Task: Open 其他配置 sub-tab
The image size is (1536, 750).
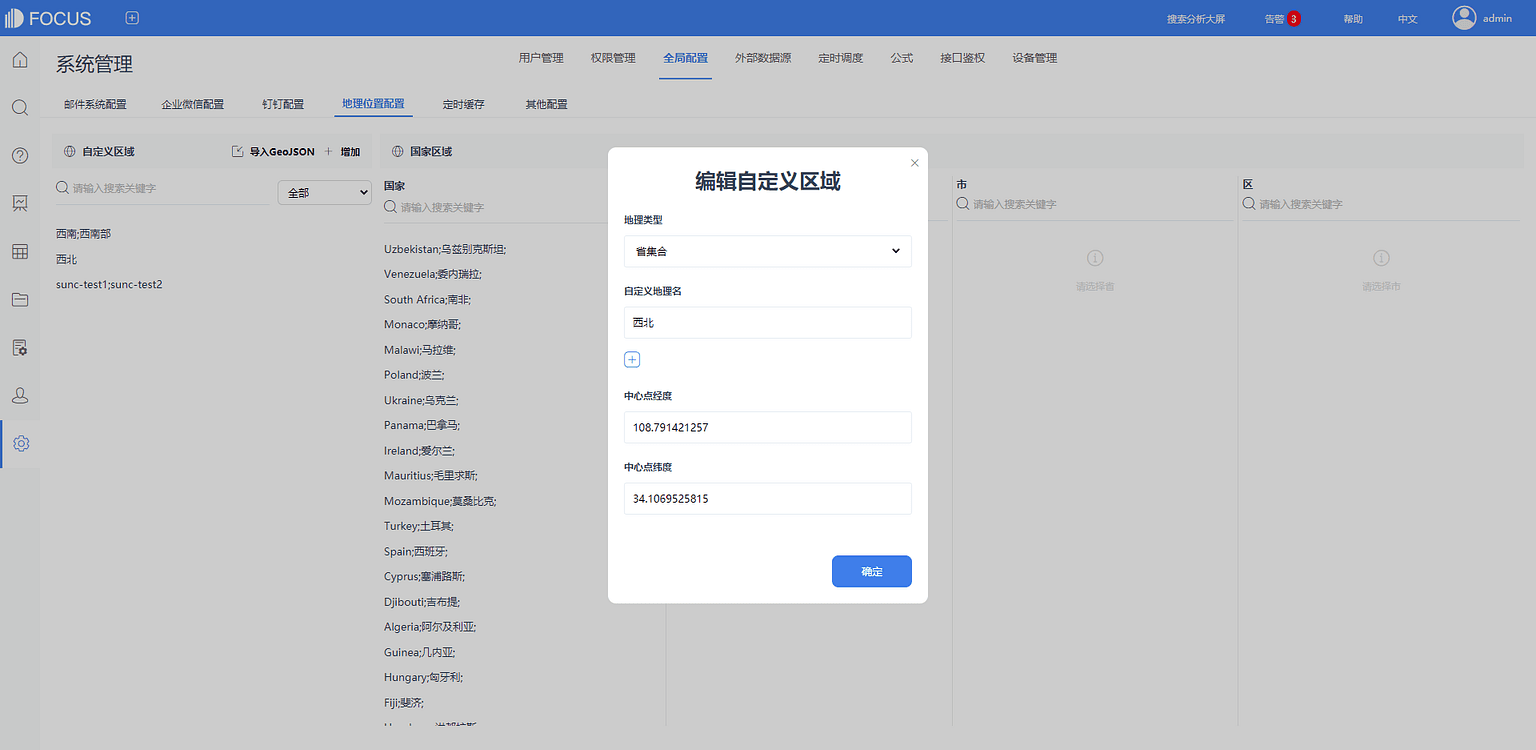Action: [546, 104]
